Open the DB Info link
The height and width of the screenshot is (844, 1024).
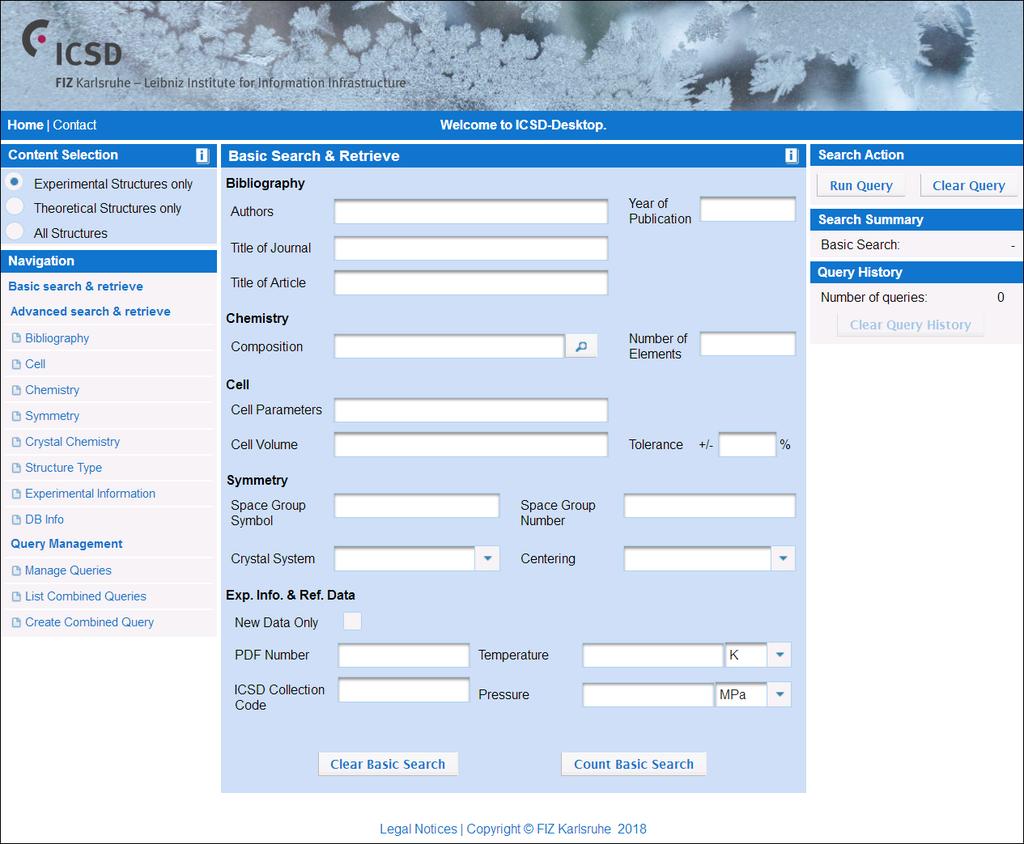click(x=44, y=520)
